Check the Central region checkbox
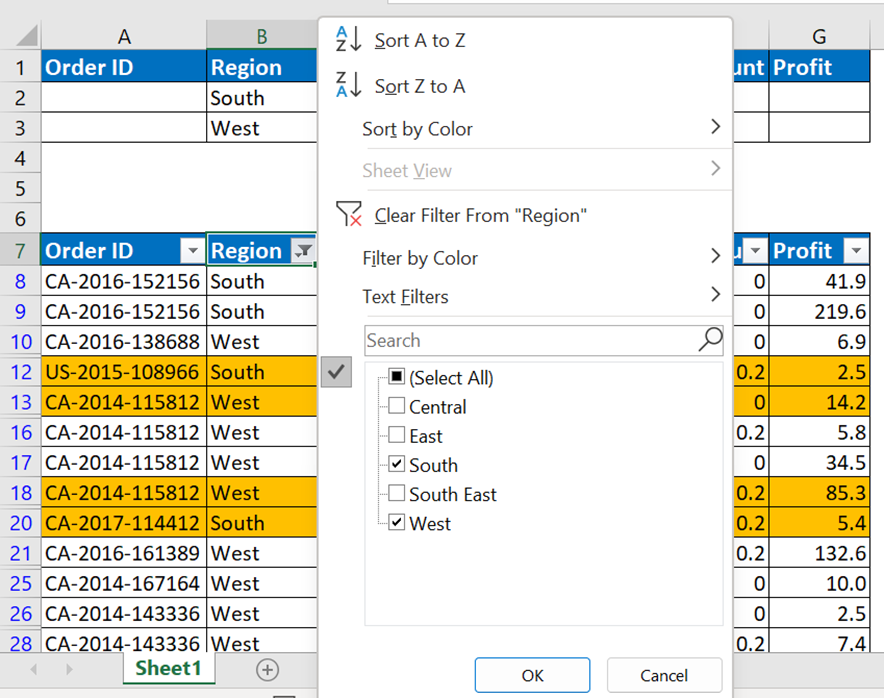Viewport: 884px width, 698px height. coord(397,406)
